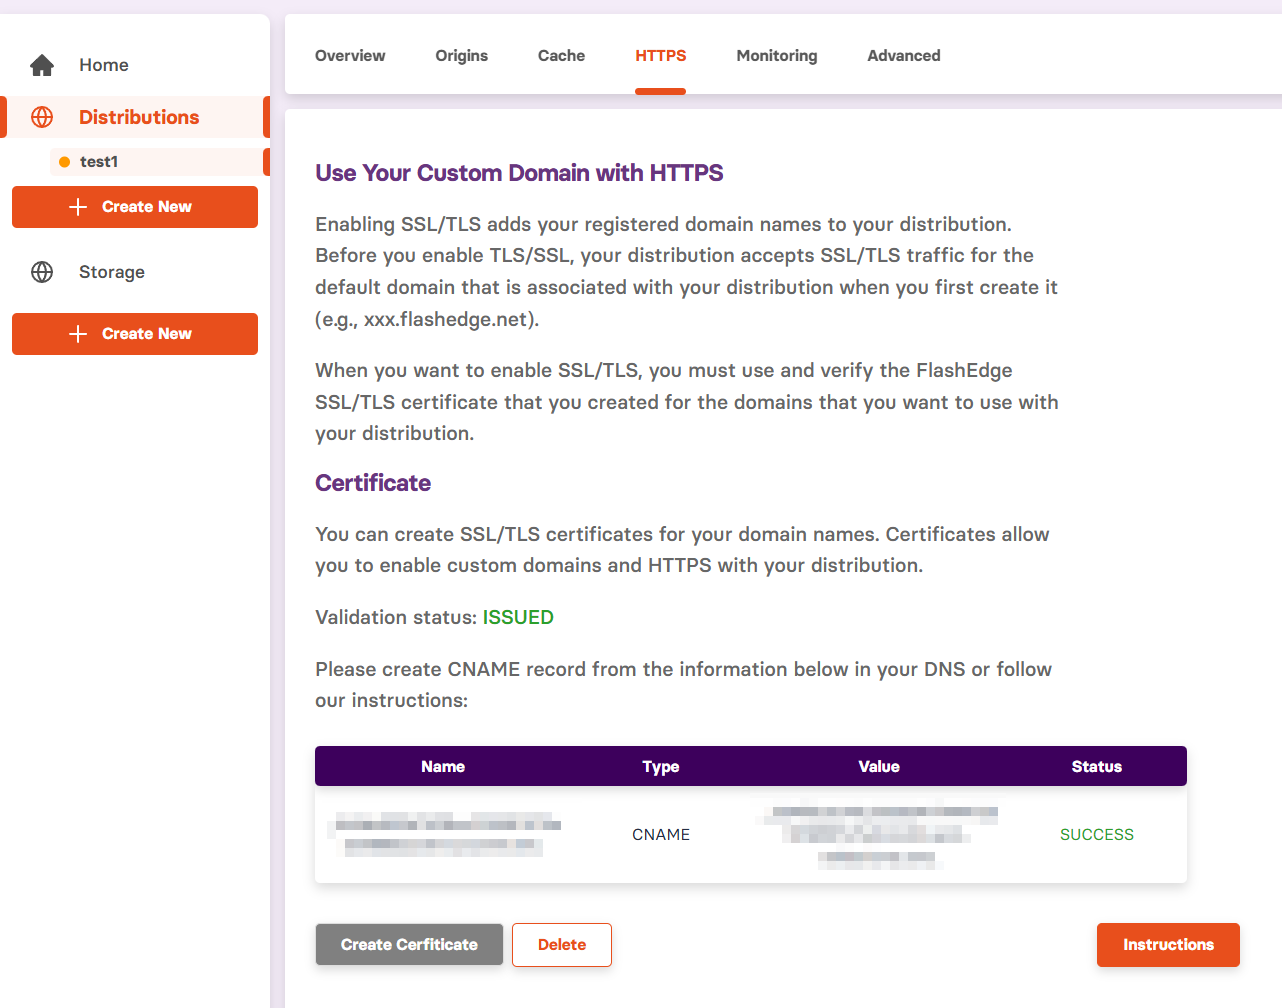
Task: Click the Name column header
Action: 442,767
